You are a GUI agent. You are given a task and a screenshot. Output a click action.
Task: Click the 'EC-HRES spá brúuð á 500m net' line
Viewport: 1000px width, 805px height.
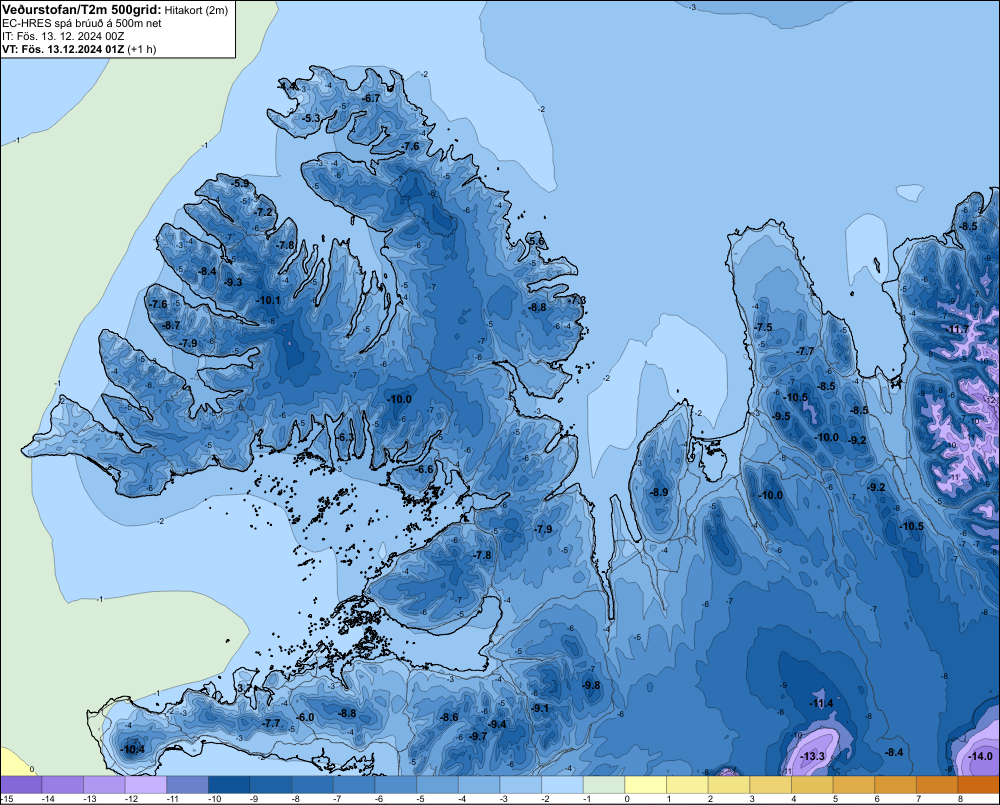click(x=82, y=23)
